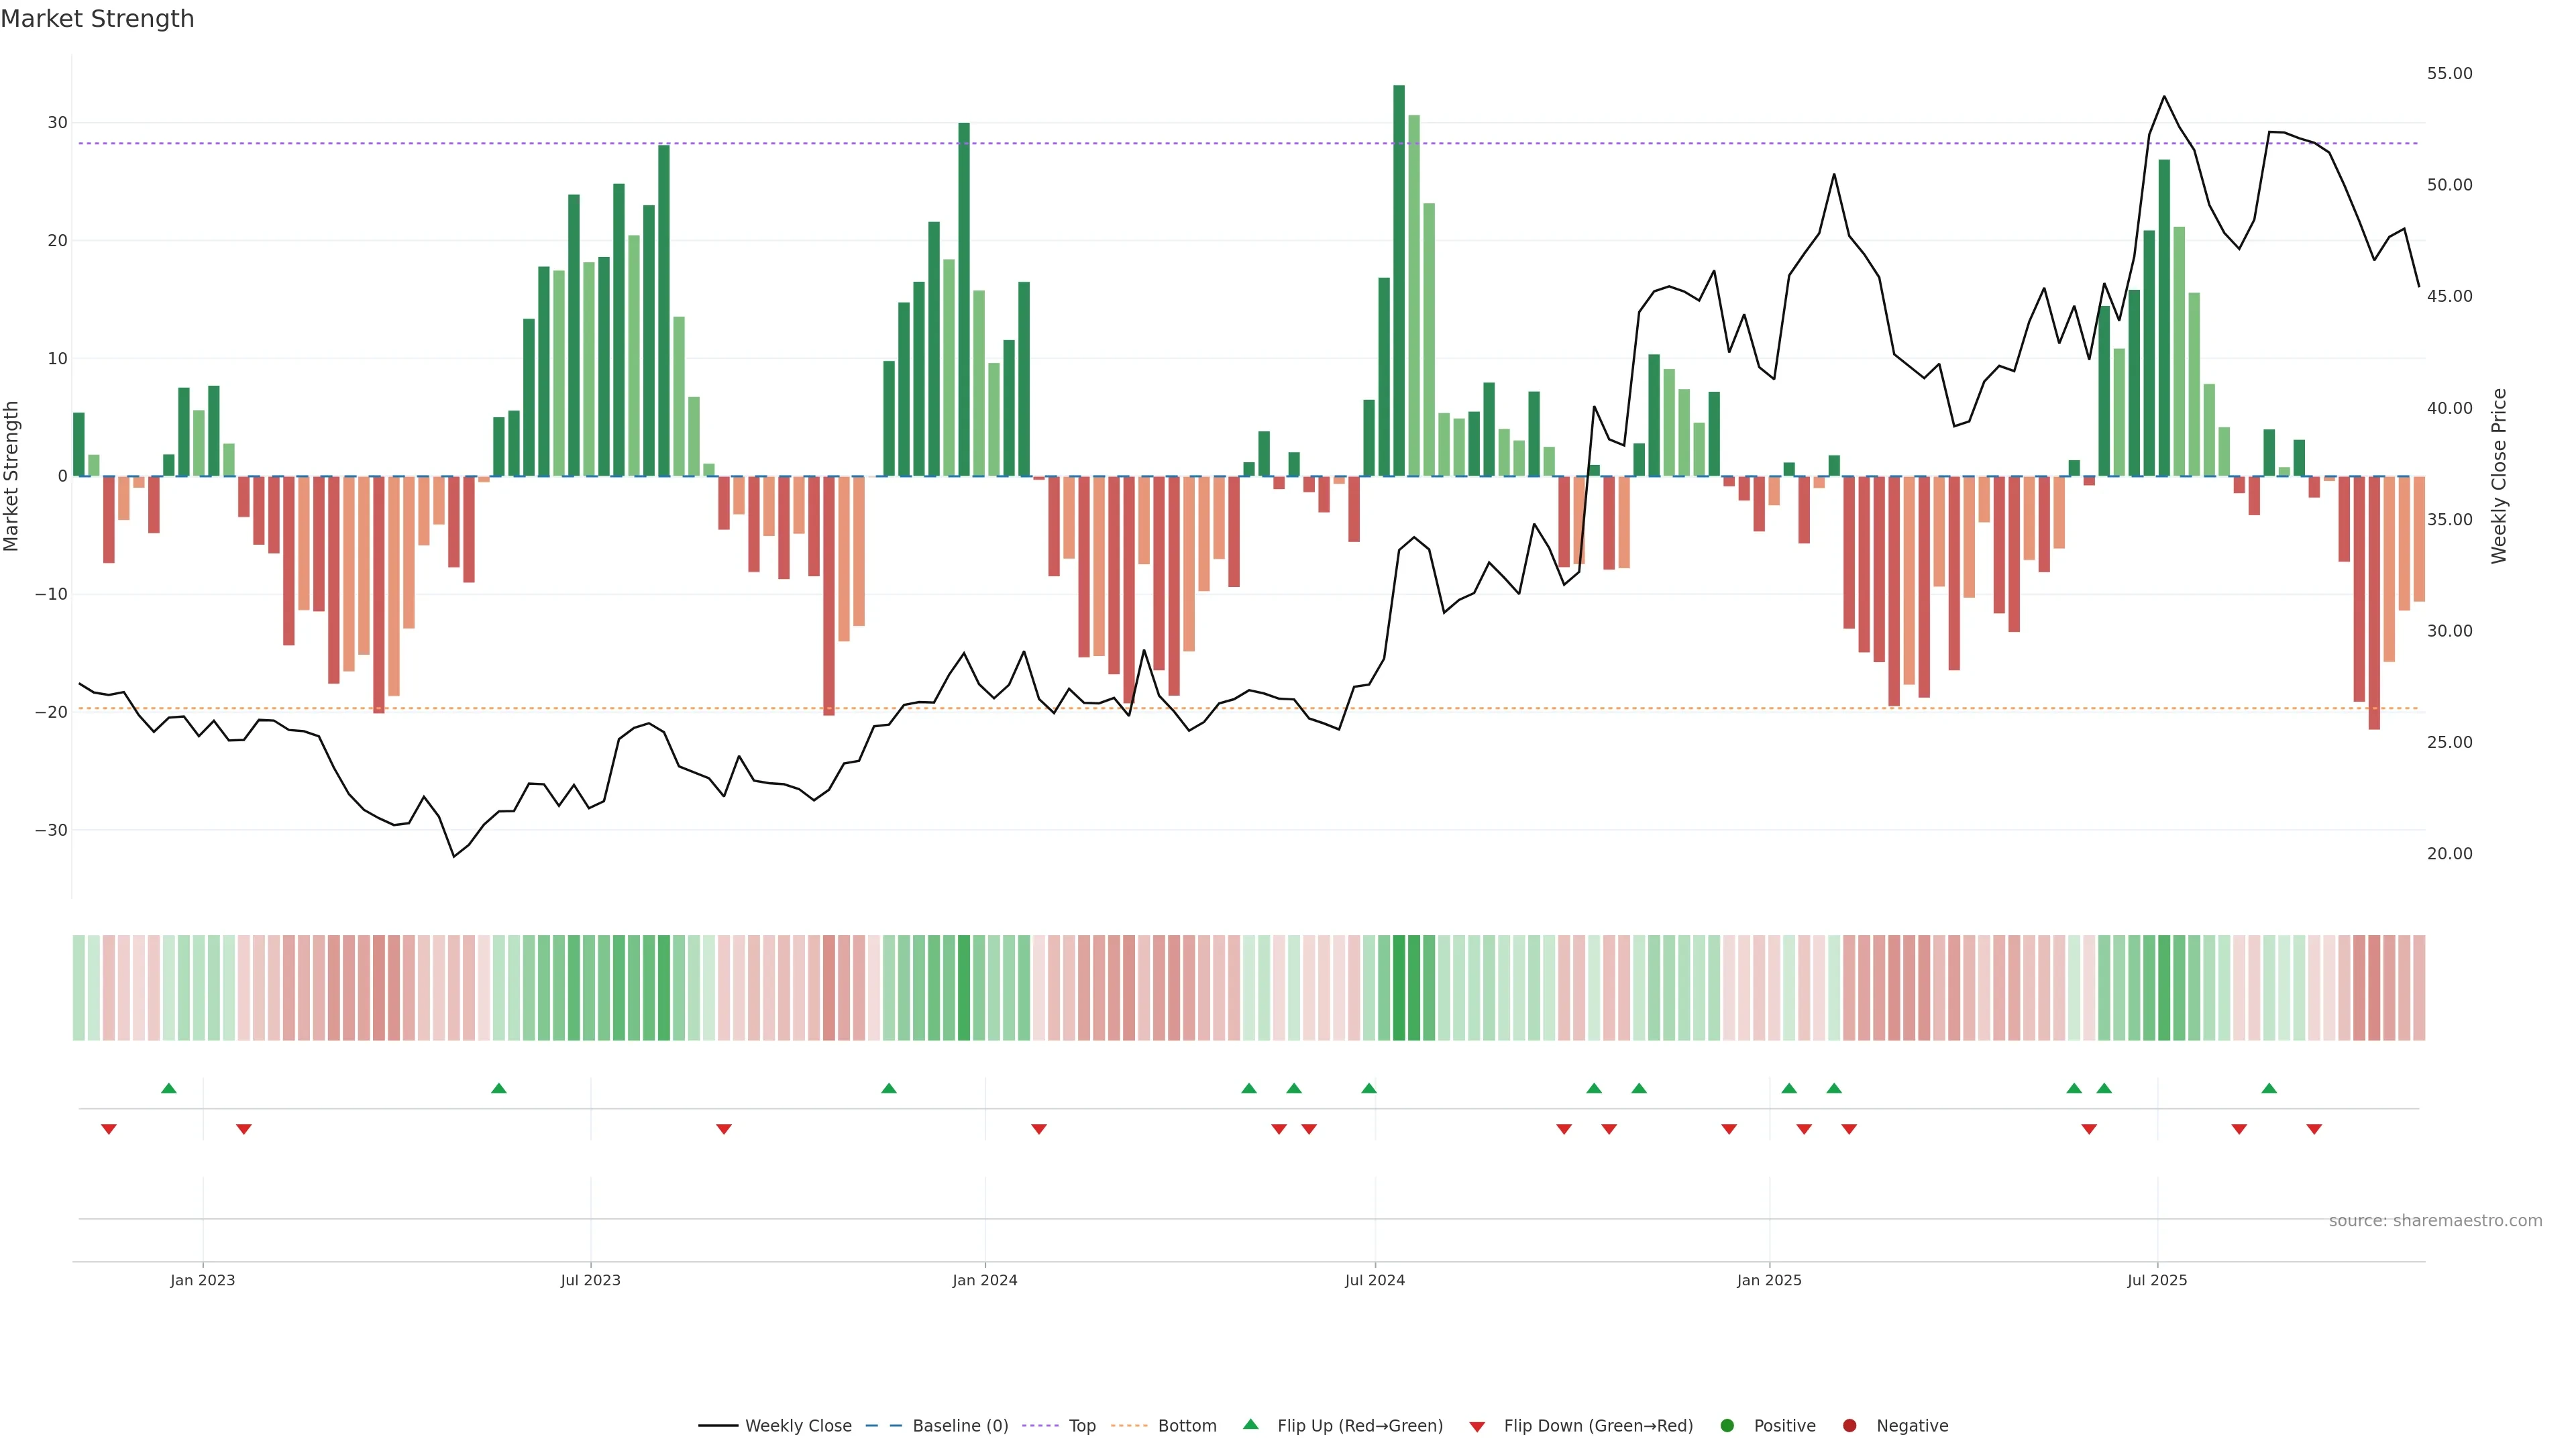This screenshot has width=2576, height=1449.
Task: Click the Weekly Close Price axis title
Action: point(2499,476)
